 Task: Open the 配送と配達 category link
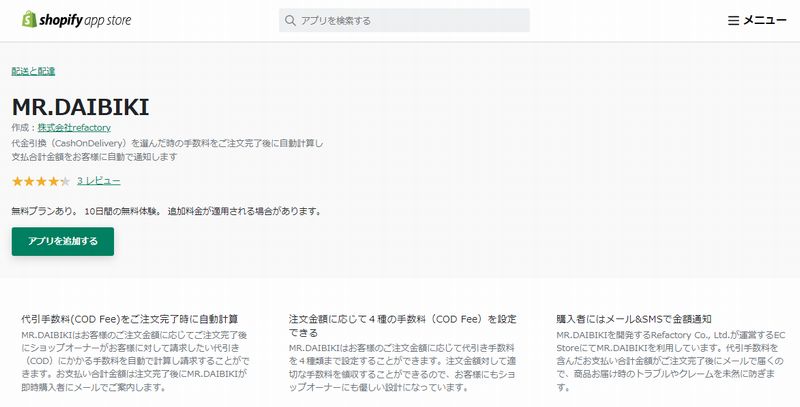(x=33, y=71)
